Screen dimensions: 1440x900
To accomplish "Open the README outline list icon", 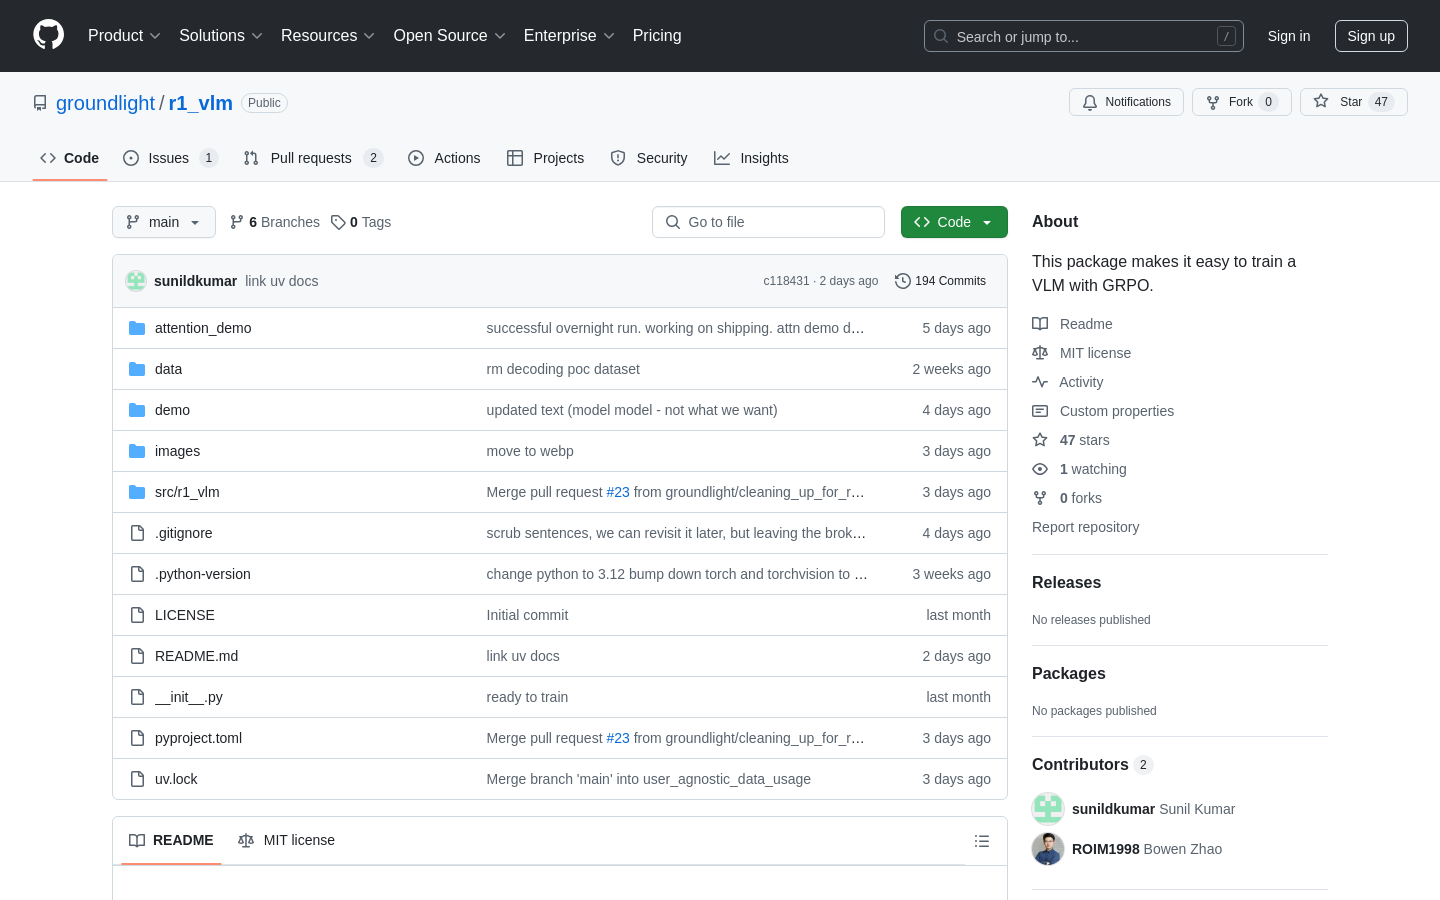I will 982,841.
